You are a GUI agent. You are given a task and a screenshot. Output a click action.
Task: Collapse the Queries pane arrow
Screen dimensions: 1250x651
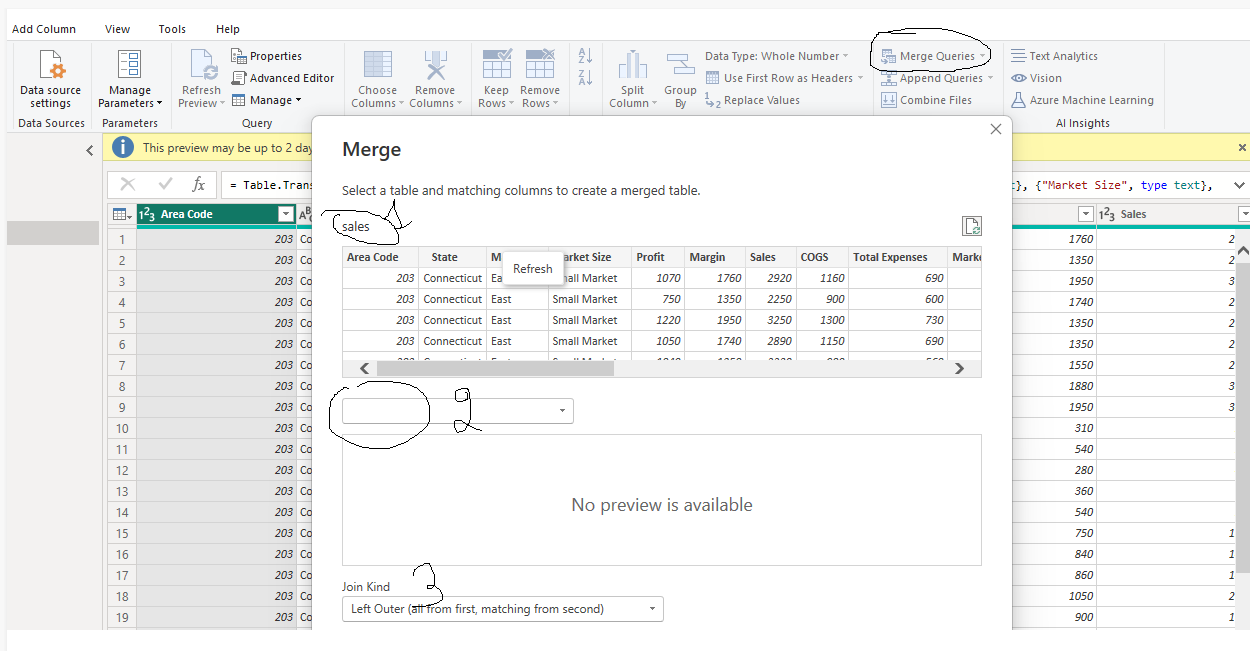(89, 151)
